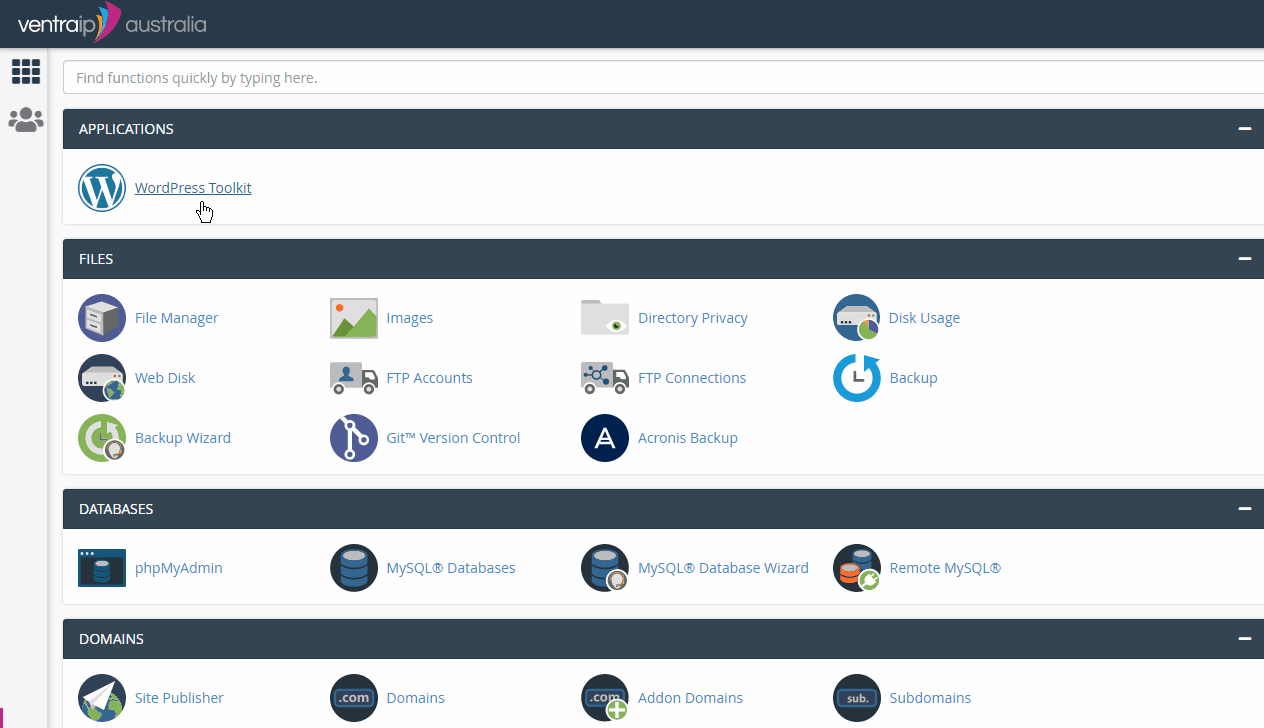Open the MySQL Databases icon
The width and height of the screenshot is (1264, 728).
click(354, 568)
